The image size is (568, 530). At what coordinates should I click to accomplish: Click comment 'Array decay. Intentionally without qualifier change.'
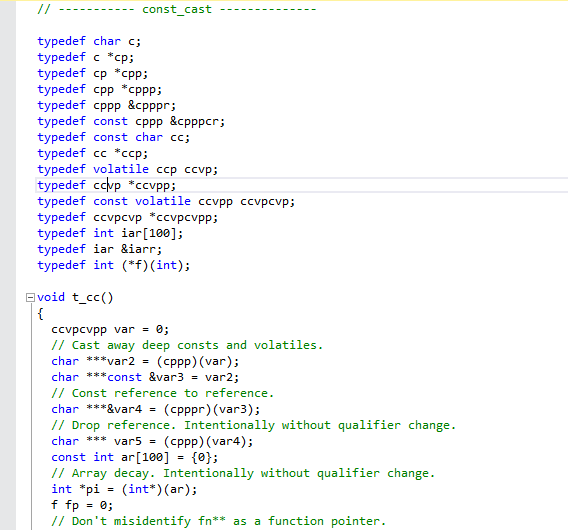243,473
